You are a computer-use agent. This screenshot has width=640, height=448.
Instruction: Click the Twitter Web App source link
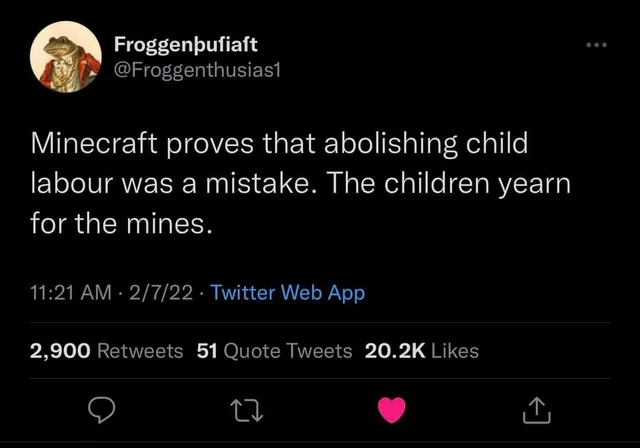(290, 293)
